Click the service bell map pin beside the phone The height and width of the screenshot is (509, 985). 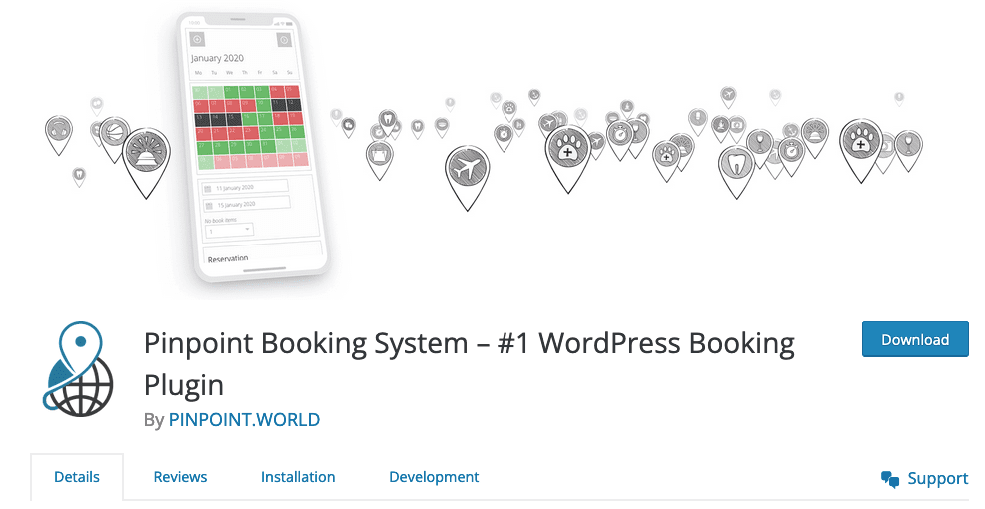point(146,163)
